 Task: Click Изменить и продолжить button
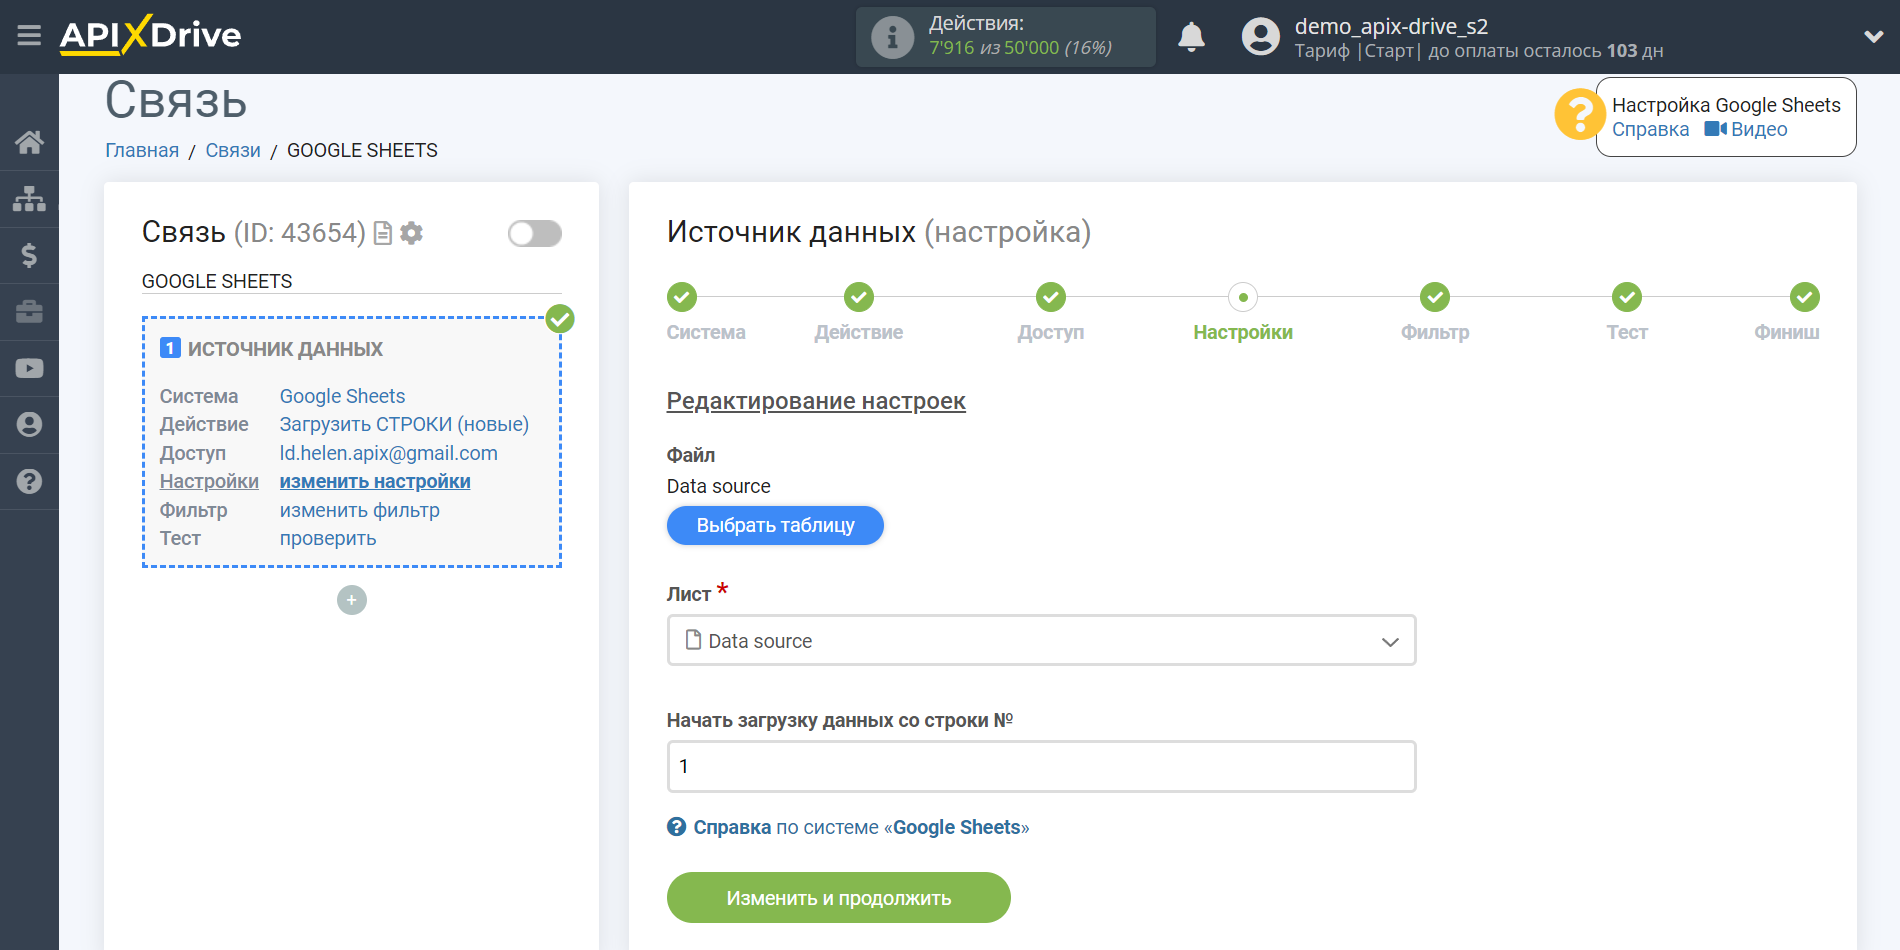(x=838, y=897)
